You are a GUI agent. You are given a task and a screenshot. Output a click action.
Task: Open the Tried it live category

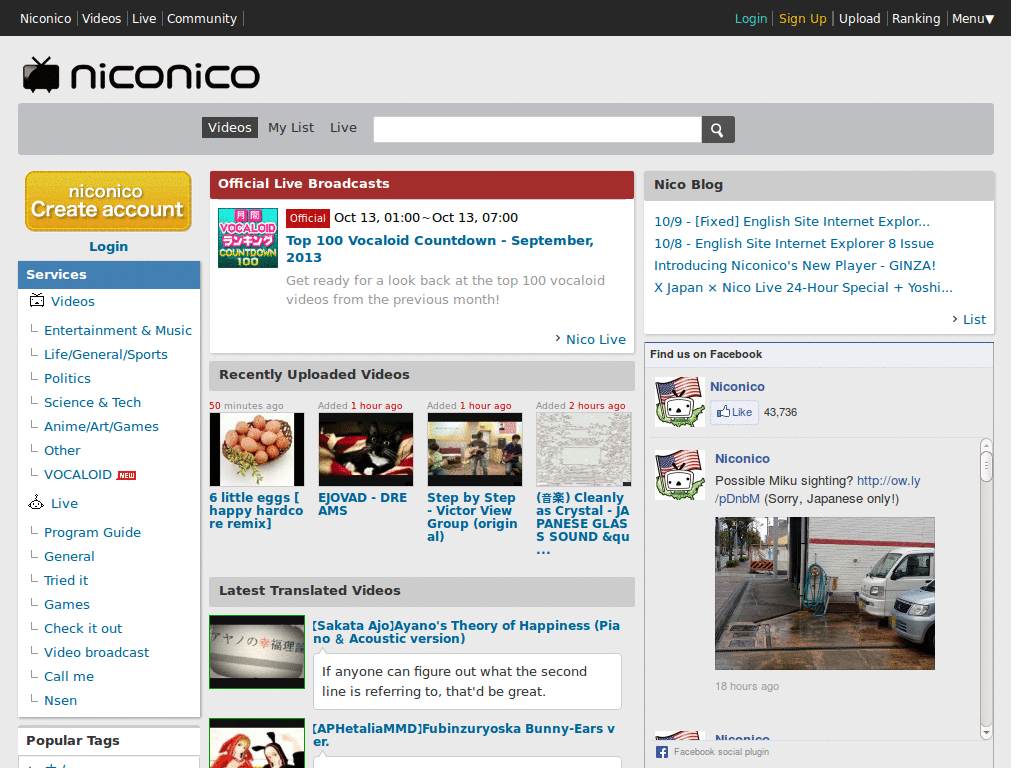tap(66, 580)
